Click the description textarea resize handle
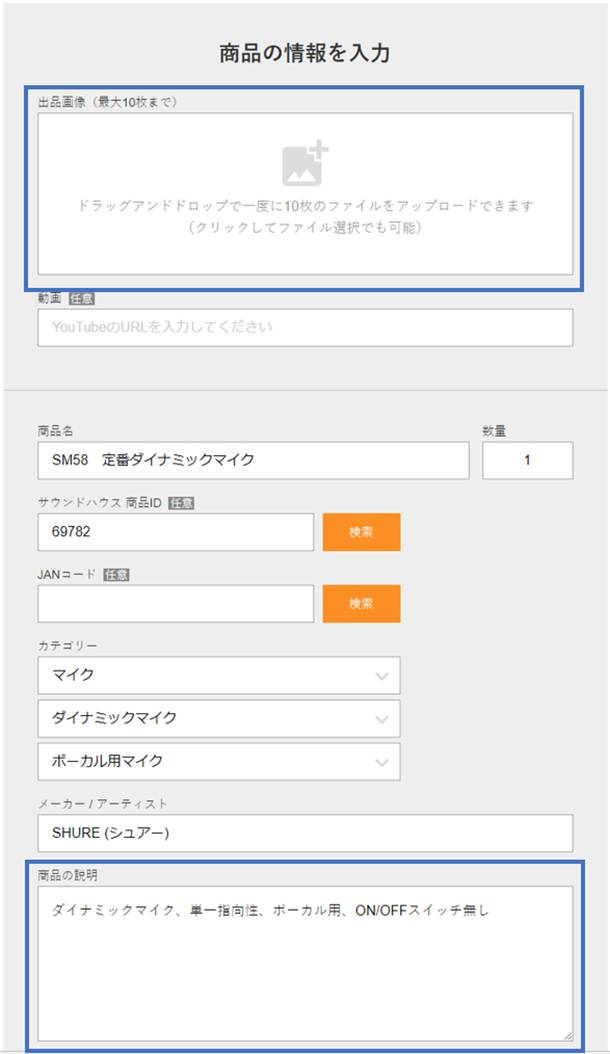The image size is (610, 1054). [x=568, y=1036]
